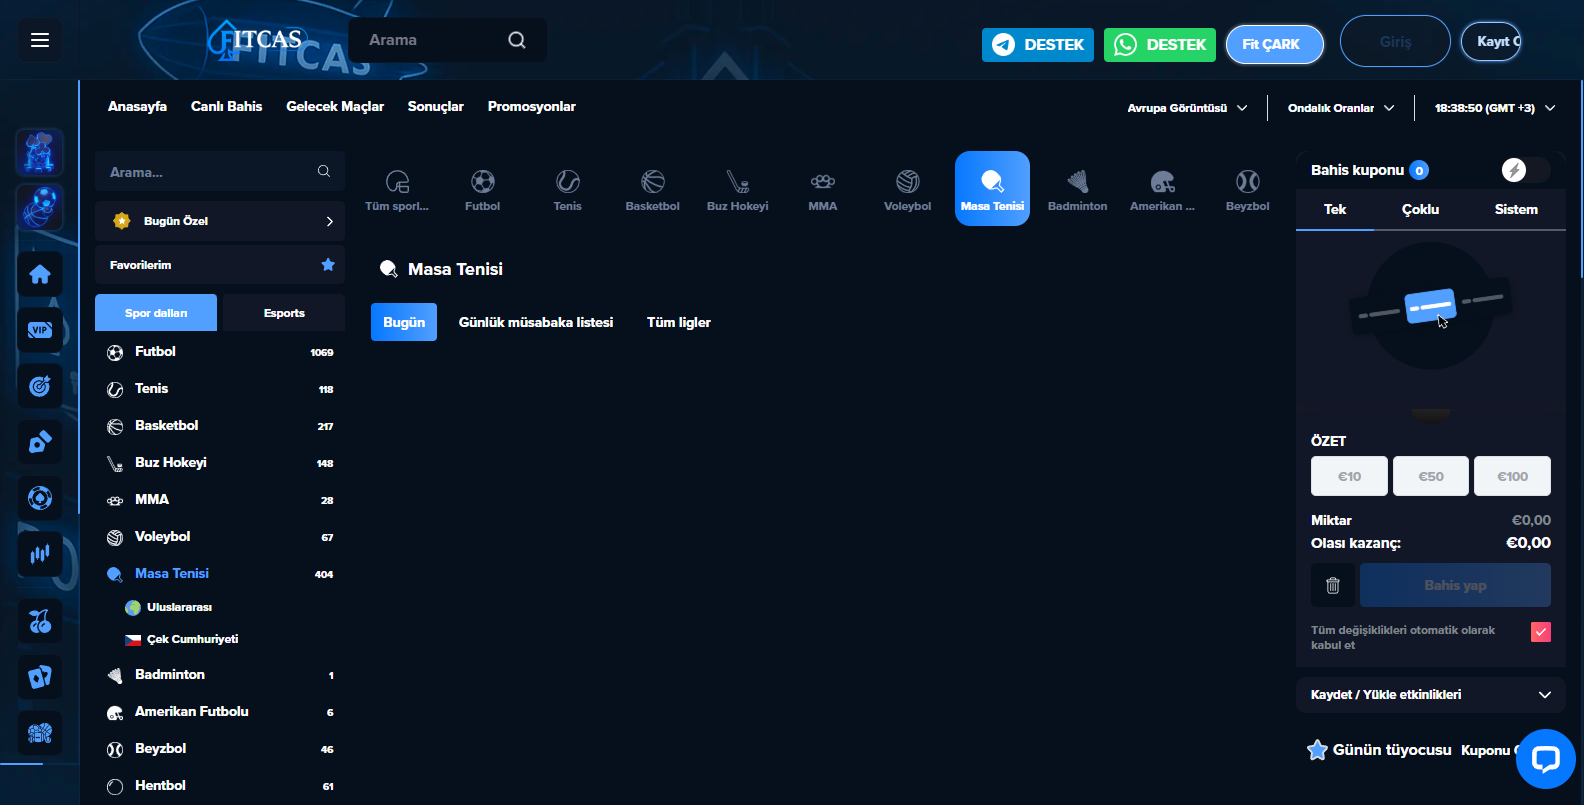The width and height of the screenshot is (1584, 805).
Task: Click the home icon in left sidebar
Action: (x=40, y=274)
